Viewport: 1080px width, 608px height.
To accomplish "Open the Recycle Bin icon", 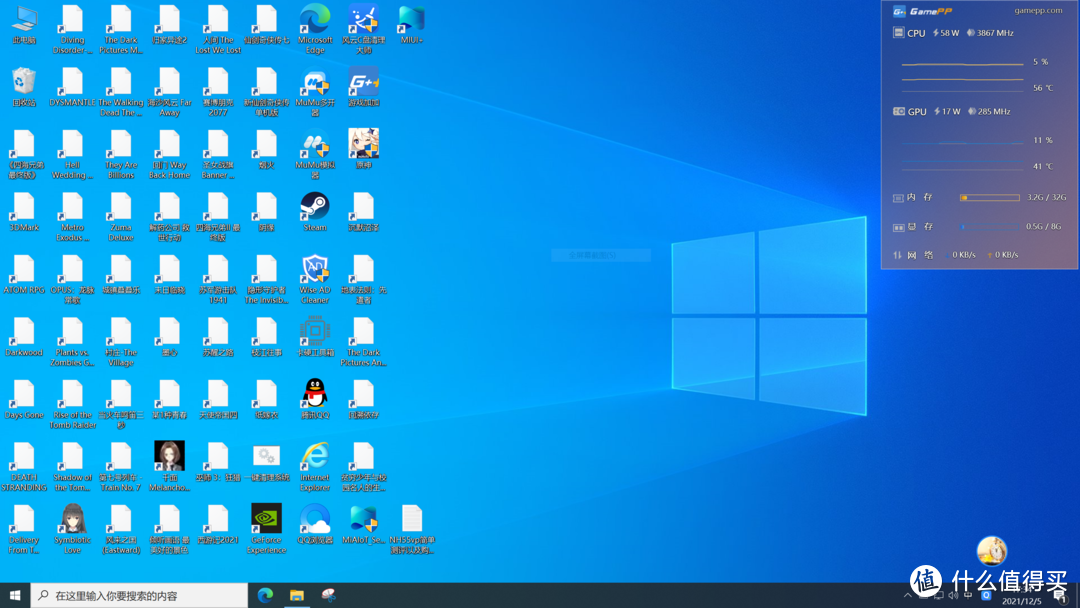I will click(24, 83).
